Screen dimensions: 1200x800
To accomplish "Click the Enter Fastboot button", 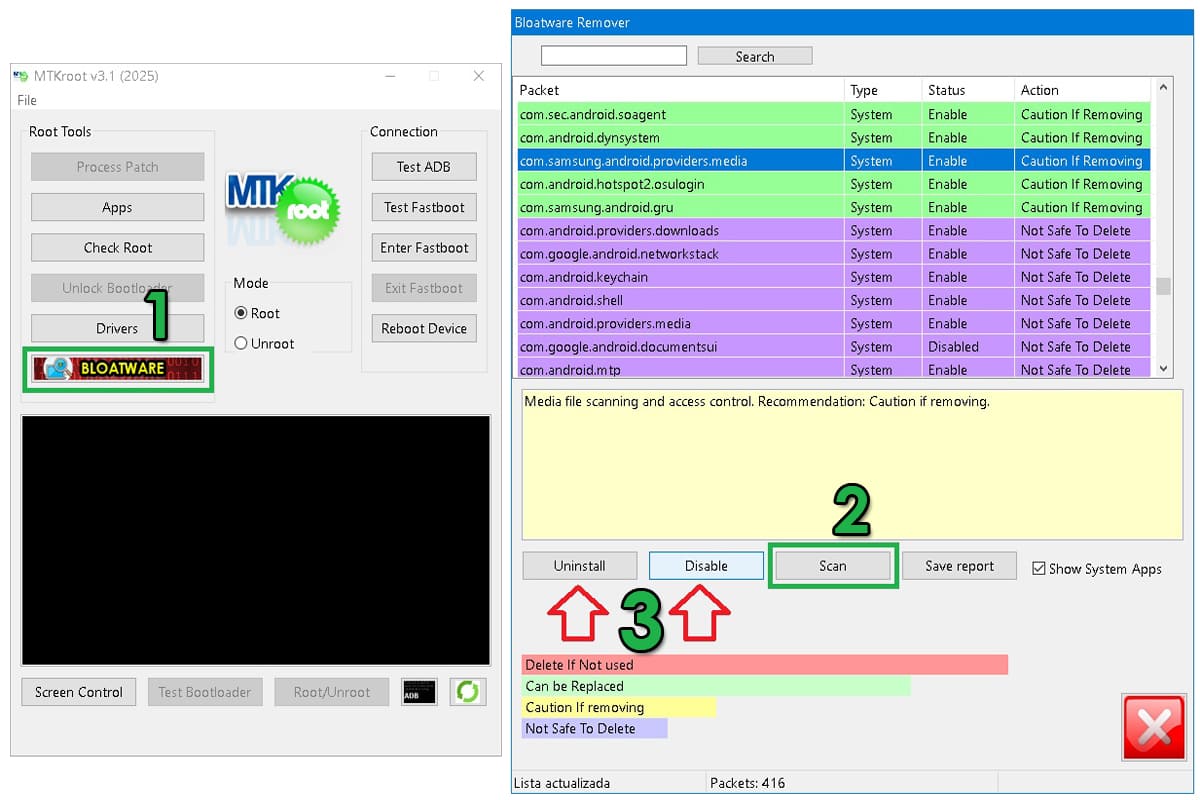I will click(424, 247).
